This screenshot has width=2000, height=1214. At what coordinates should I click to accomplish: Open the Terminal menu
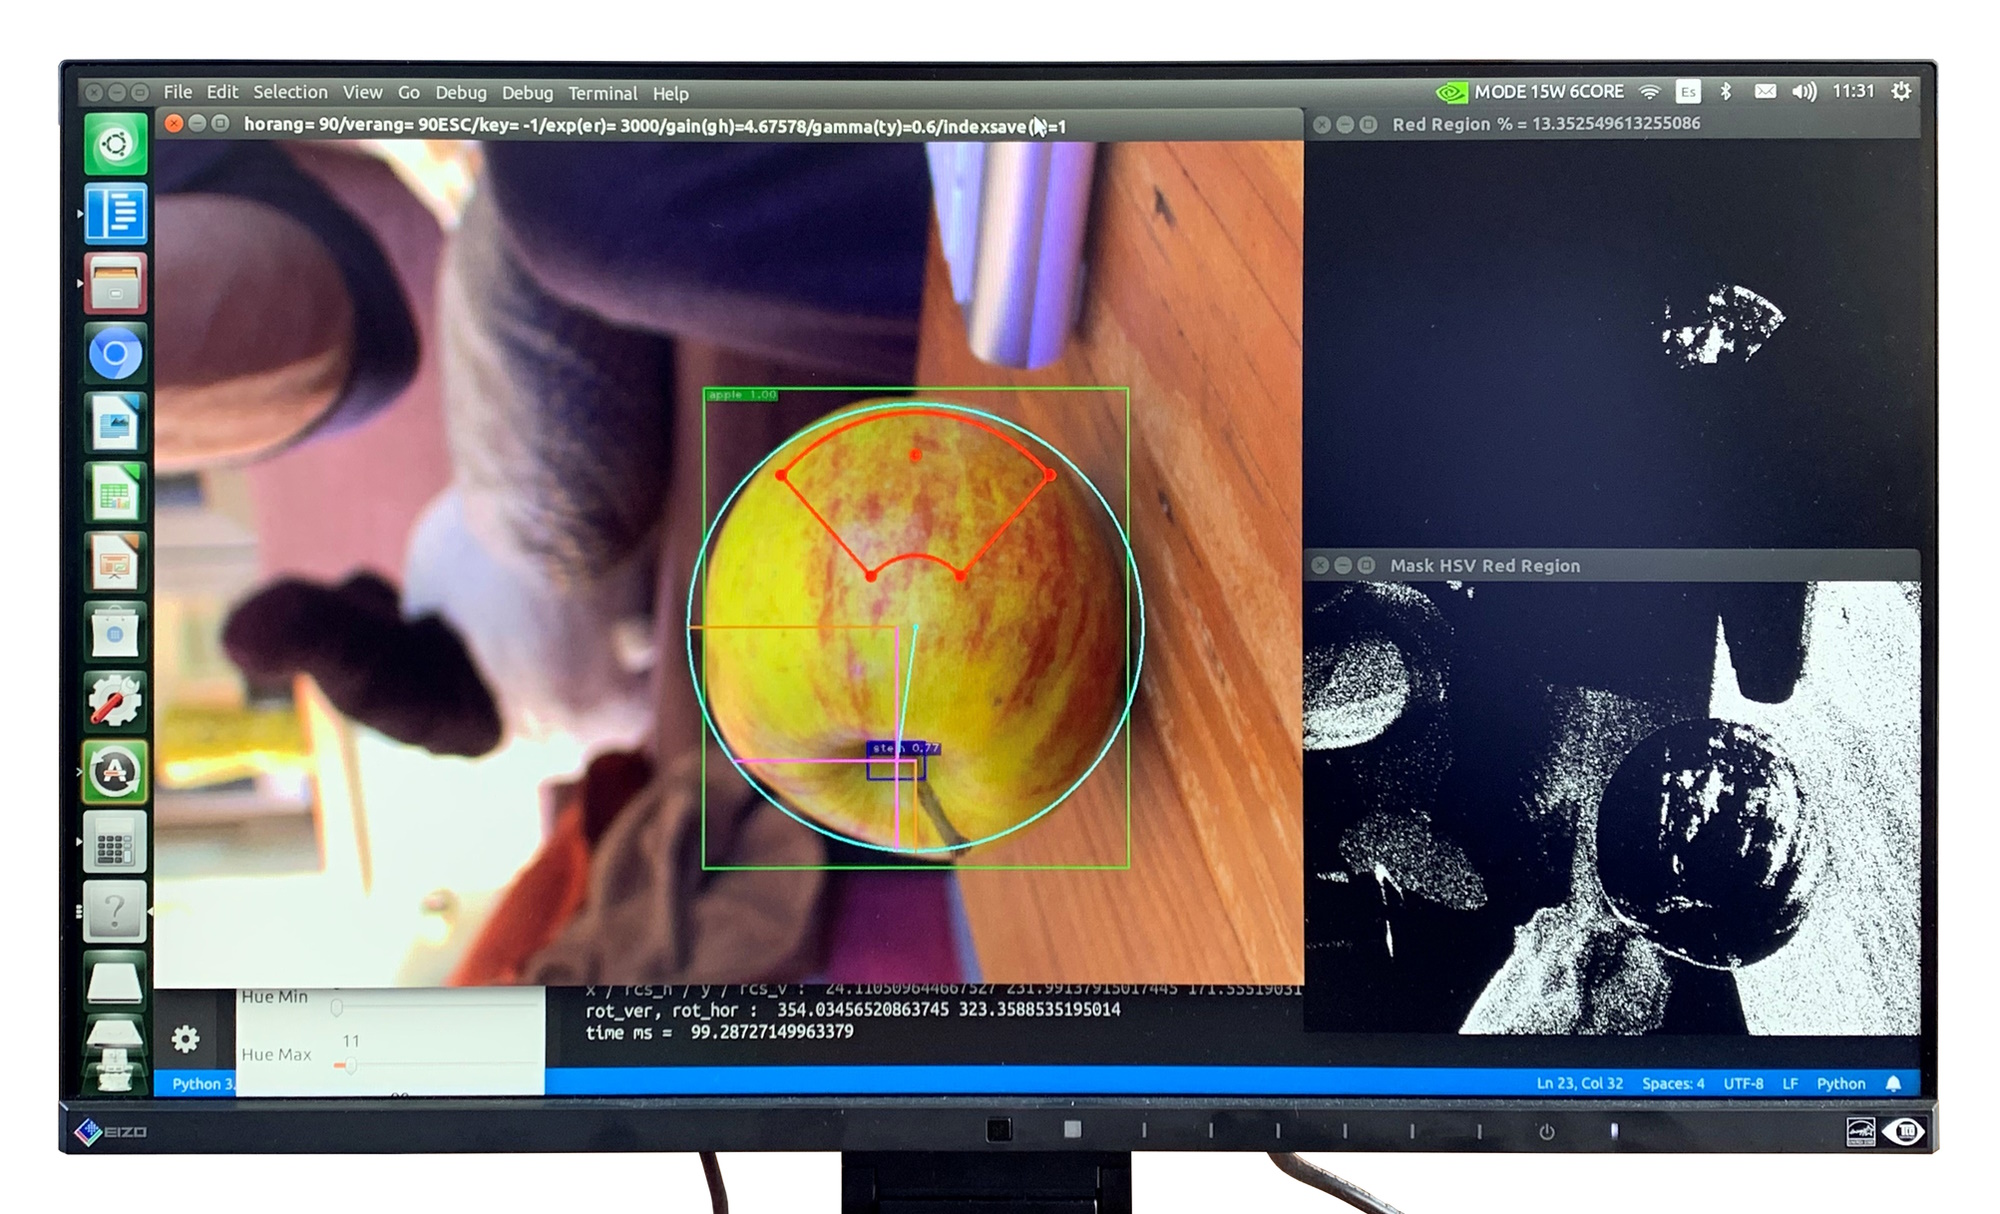point(602,93)
